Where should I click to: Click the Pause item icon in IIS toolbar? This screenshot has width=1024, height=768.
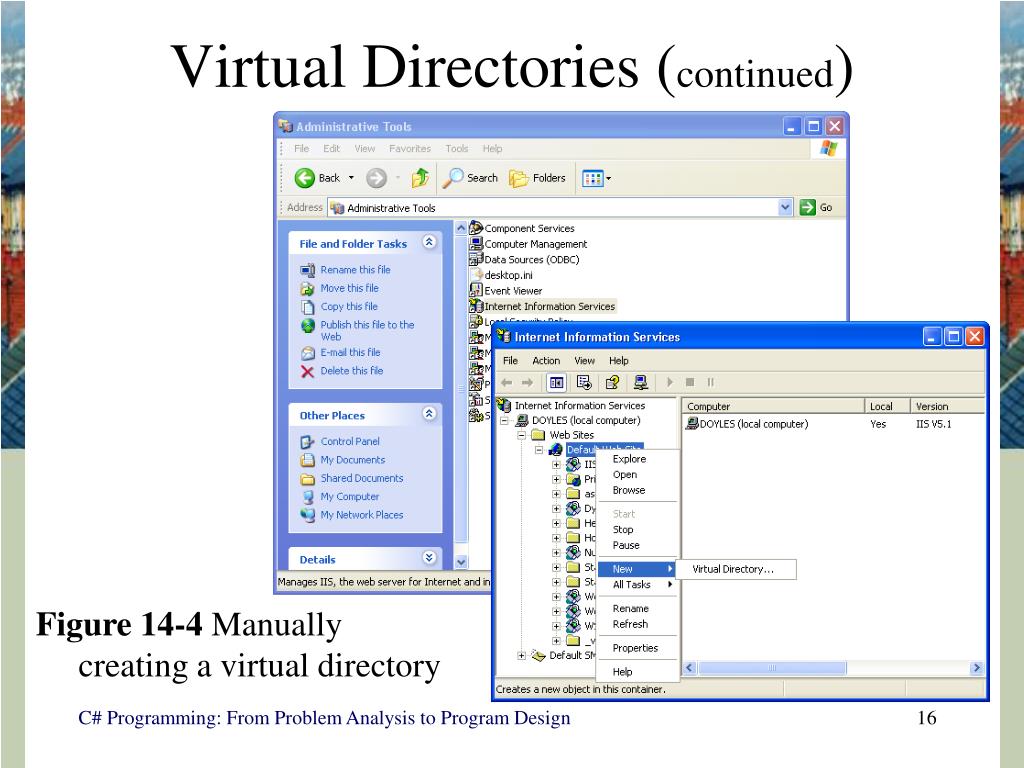click(x=711, y=383)
